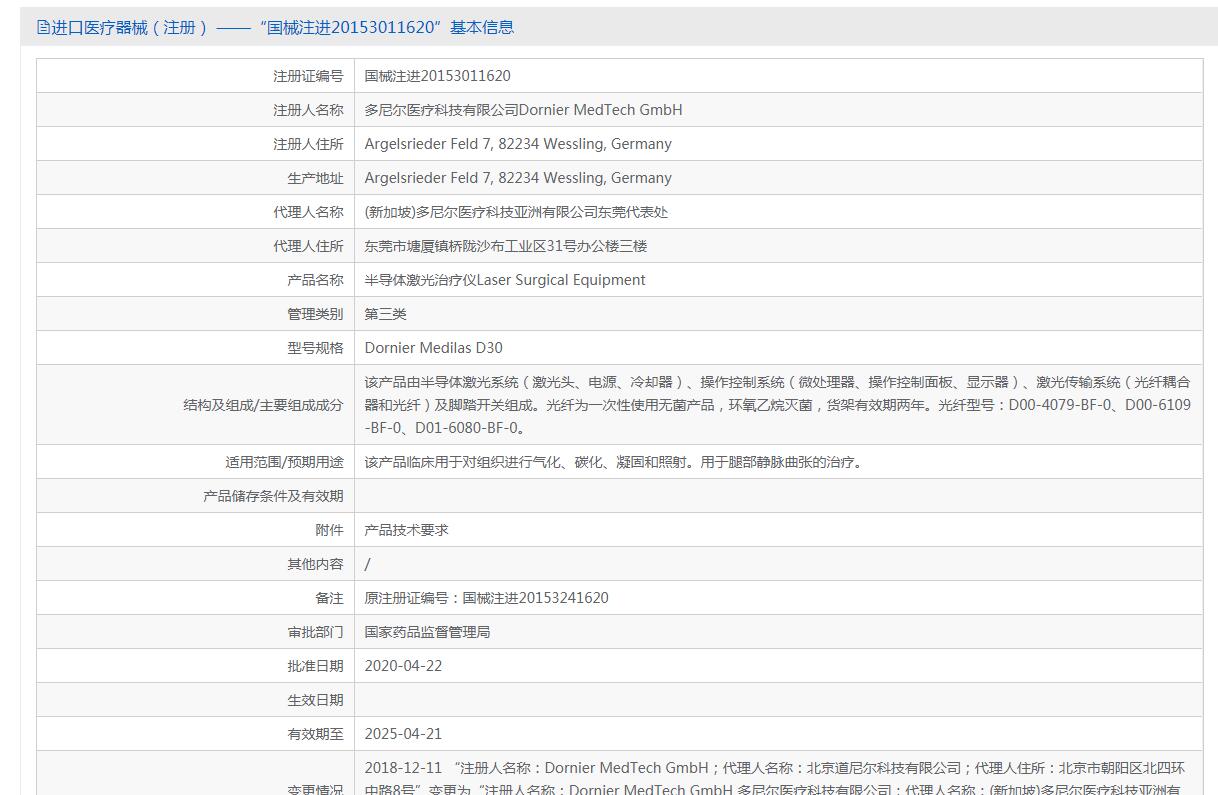1218x795 pixels.
Task: Select the 附件 label
Action: [329, 530]
